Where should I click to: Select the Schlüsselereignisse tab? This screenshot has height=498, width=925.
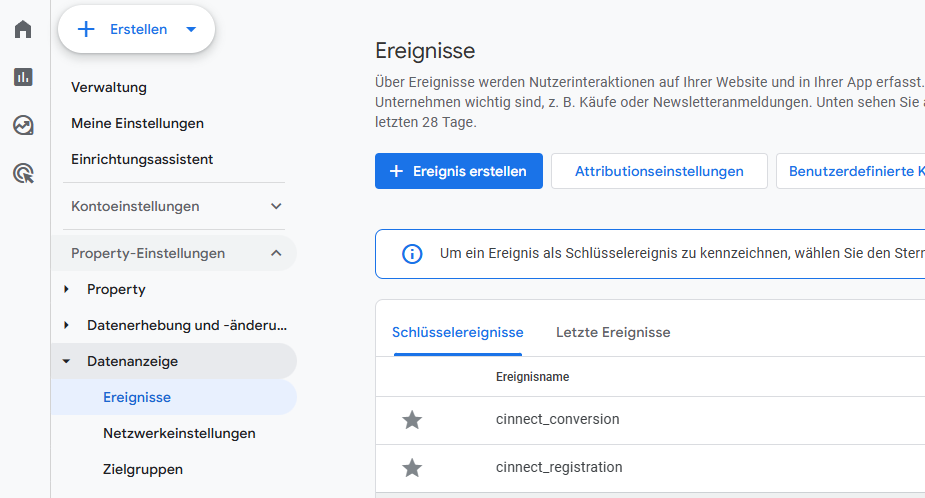click(457, 332)
